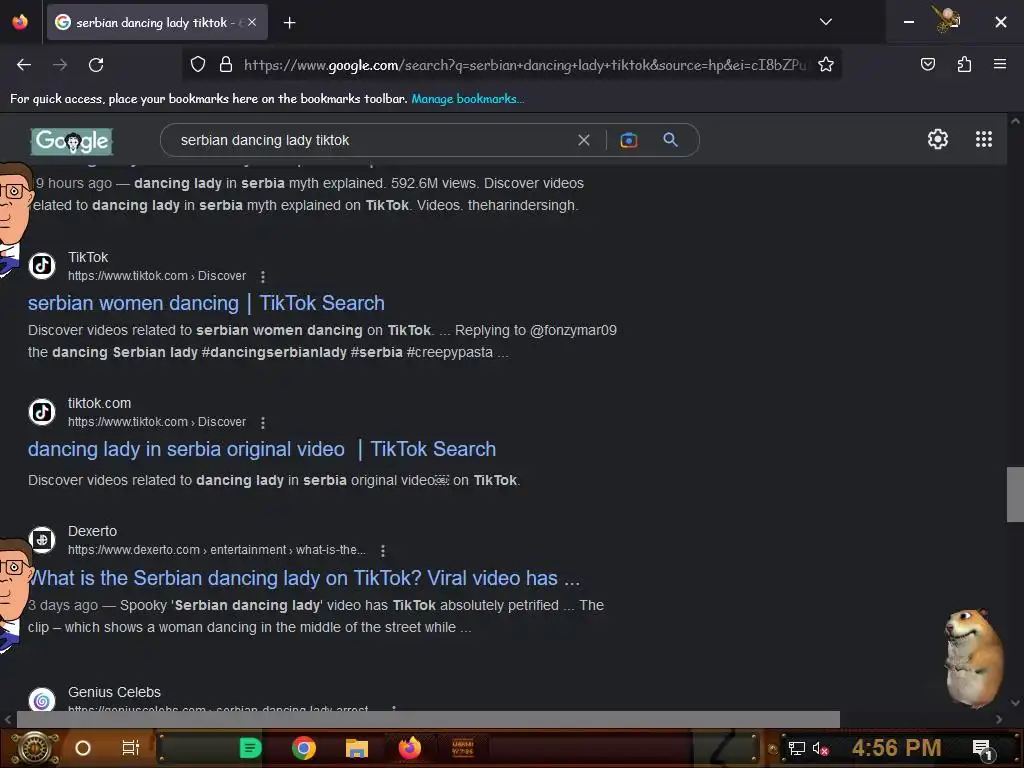Click the scroll right arrow of horizontal scrollbar
Viewport: 1024px width, 768px height.
click(x=999, y=719)
